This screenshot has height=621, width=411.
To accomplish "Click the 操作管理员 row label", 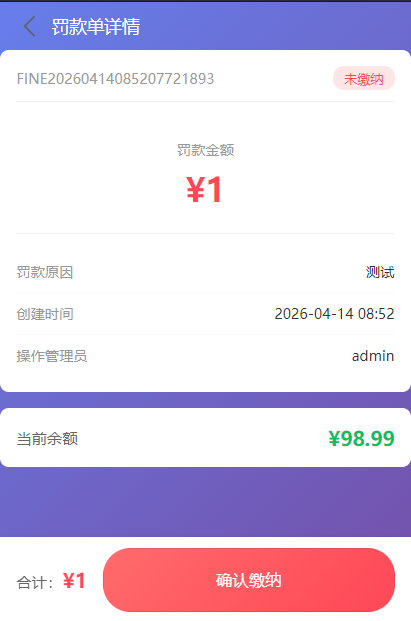I will (x=52, y=356).
